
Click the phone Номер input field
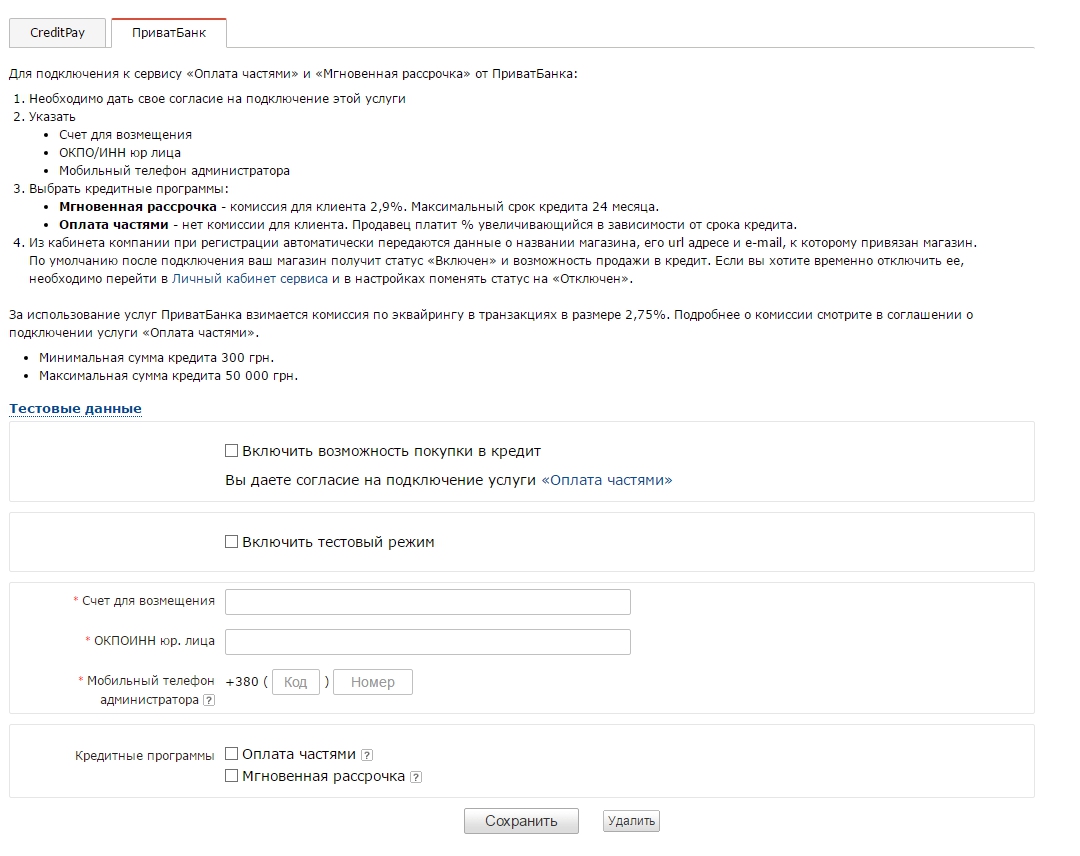pyautogui.click(x=373, y=682)
